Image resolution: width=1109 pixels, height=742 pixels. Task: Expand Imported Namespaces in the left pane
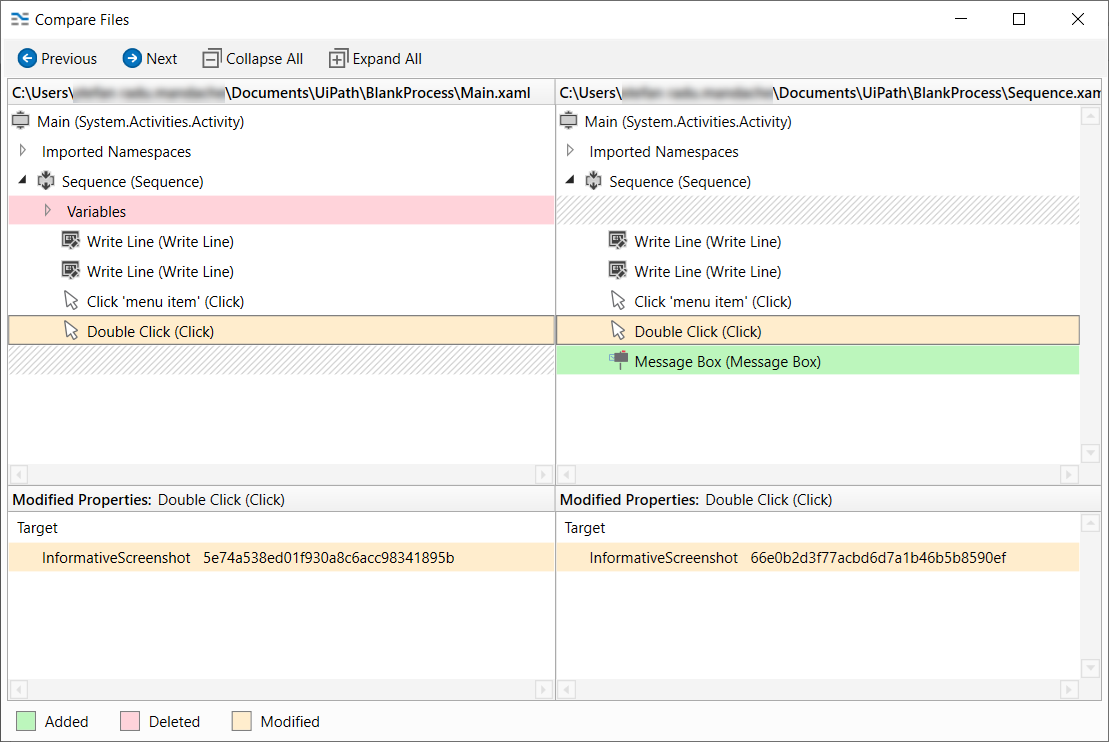22,151
